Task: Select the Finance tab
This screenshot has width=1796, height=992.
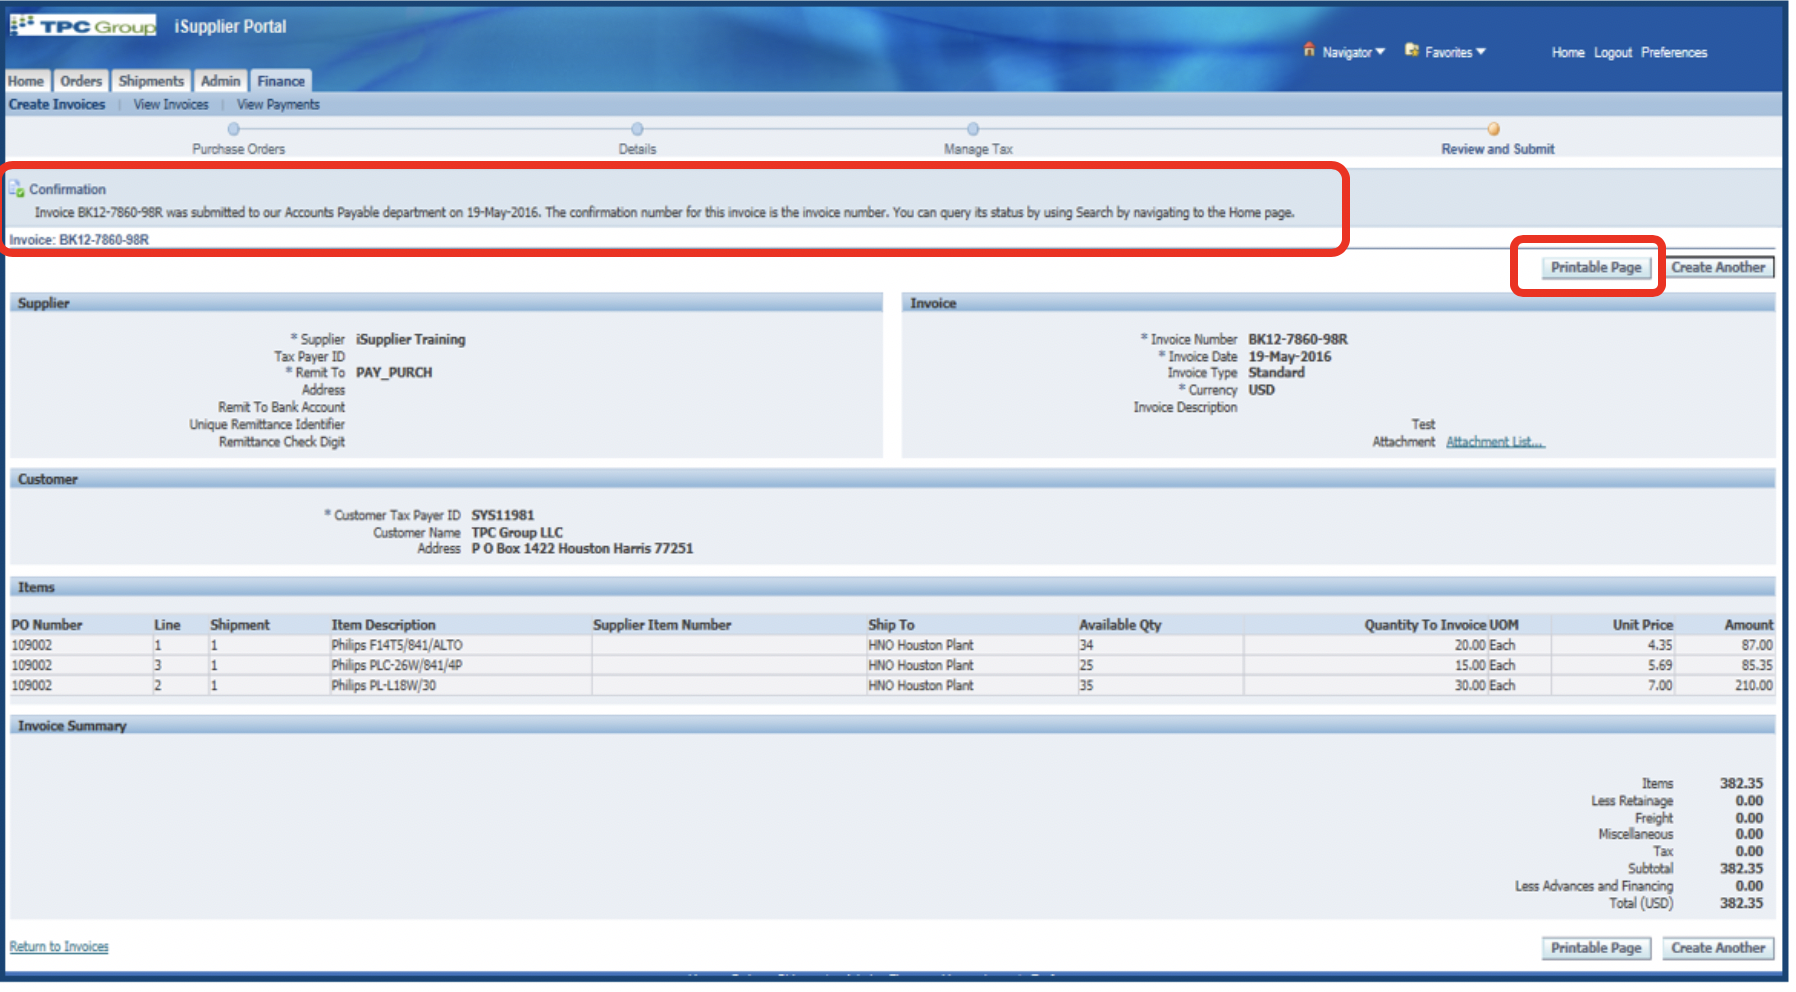Action: [x=281, y=81]
